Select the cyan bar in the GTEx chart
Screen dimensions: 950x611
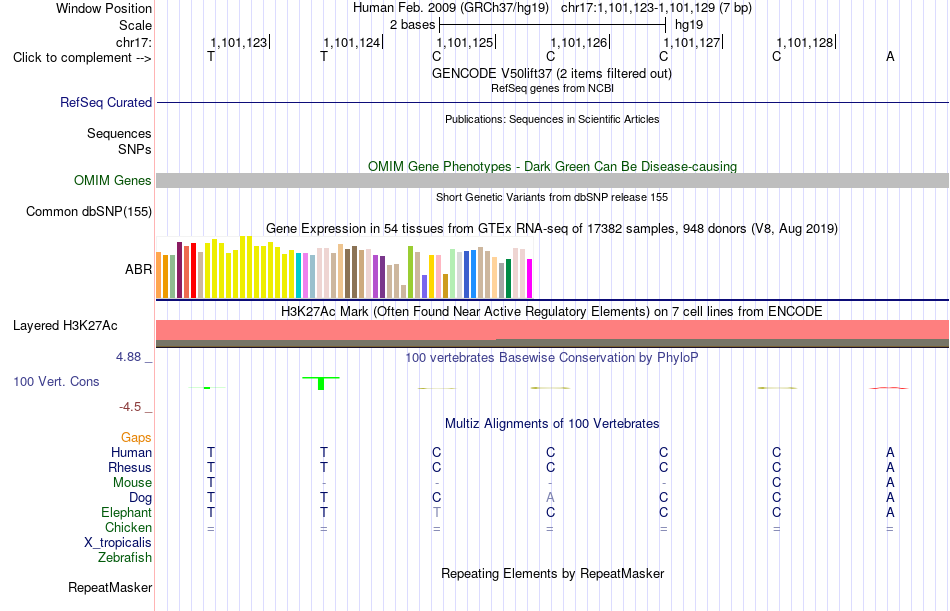[299, 275]
